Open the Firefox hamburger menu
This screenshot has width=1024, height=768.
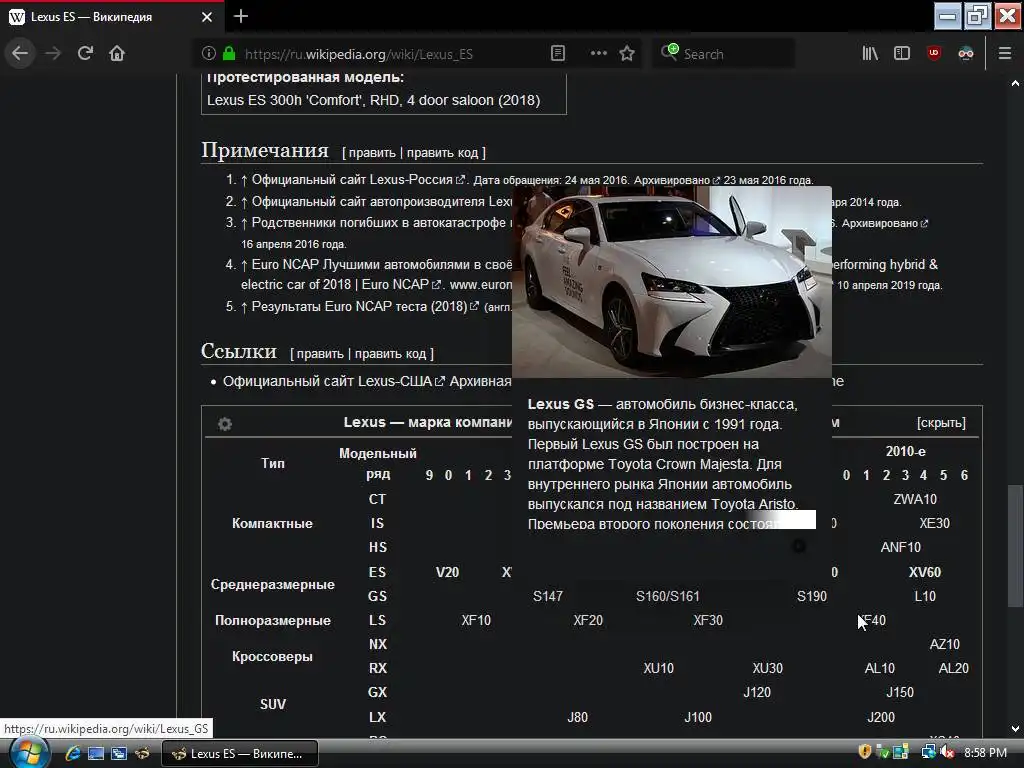pyautogui.click(x=1005, y=54)
